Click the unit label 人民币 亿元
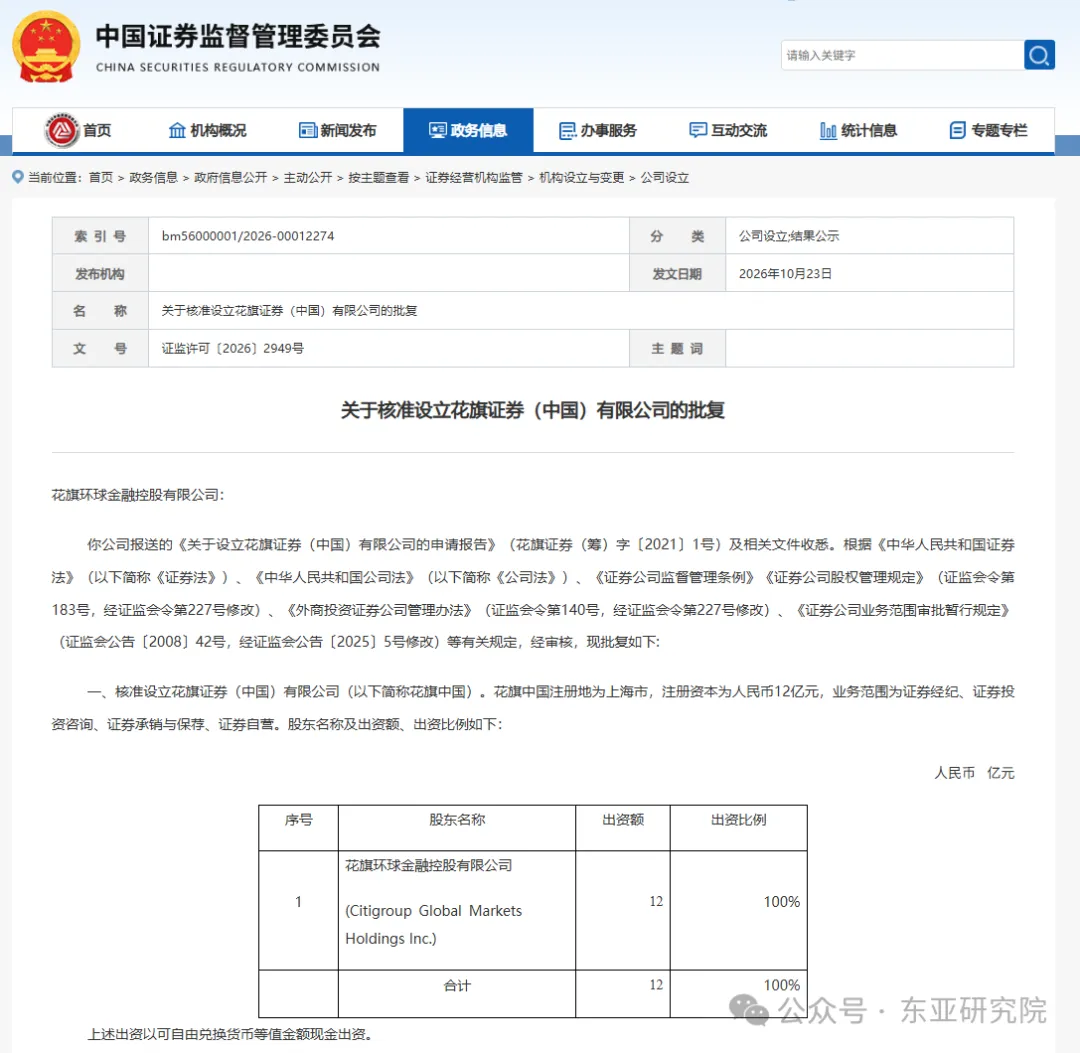Image resolution: width=1080 pixels, height=1053 pixels. [x=974, y=773]
